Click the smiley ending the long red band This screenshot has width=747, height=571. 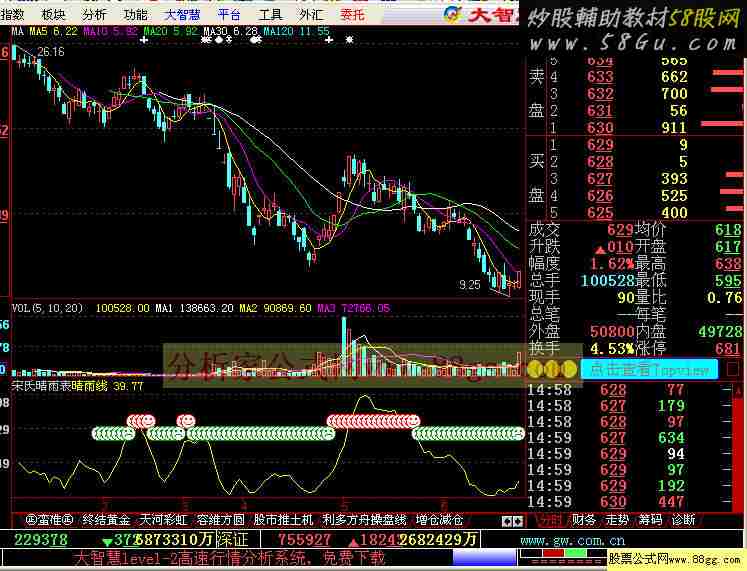tap(413, 421)
